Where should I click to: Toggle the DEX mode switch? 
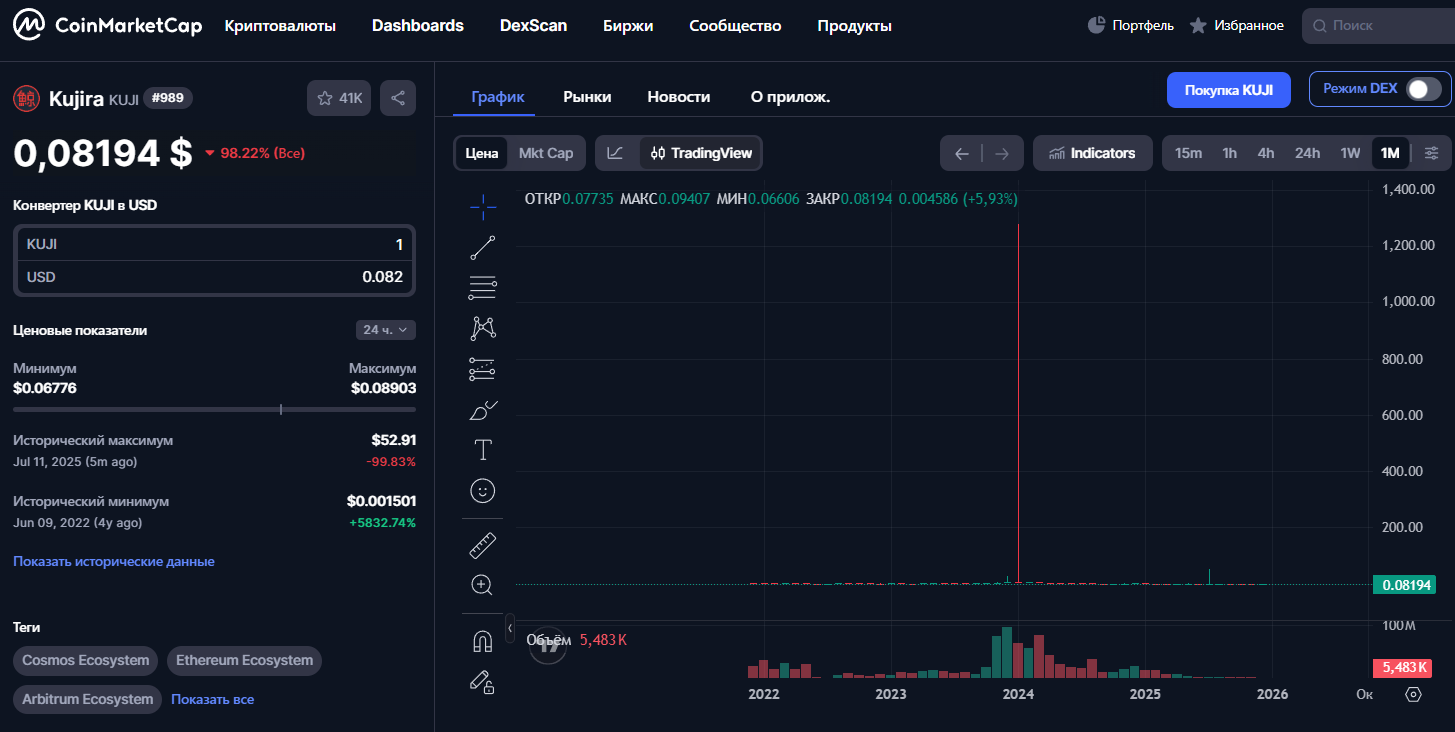point(1423,89)
